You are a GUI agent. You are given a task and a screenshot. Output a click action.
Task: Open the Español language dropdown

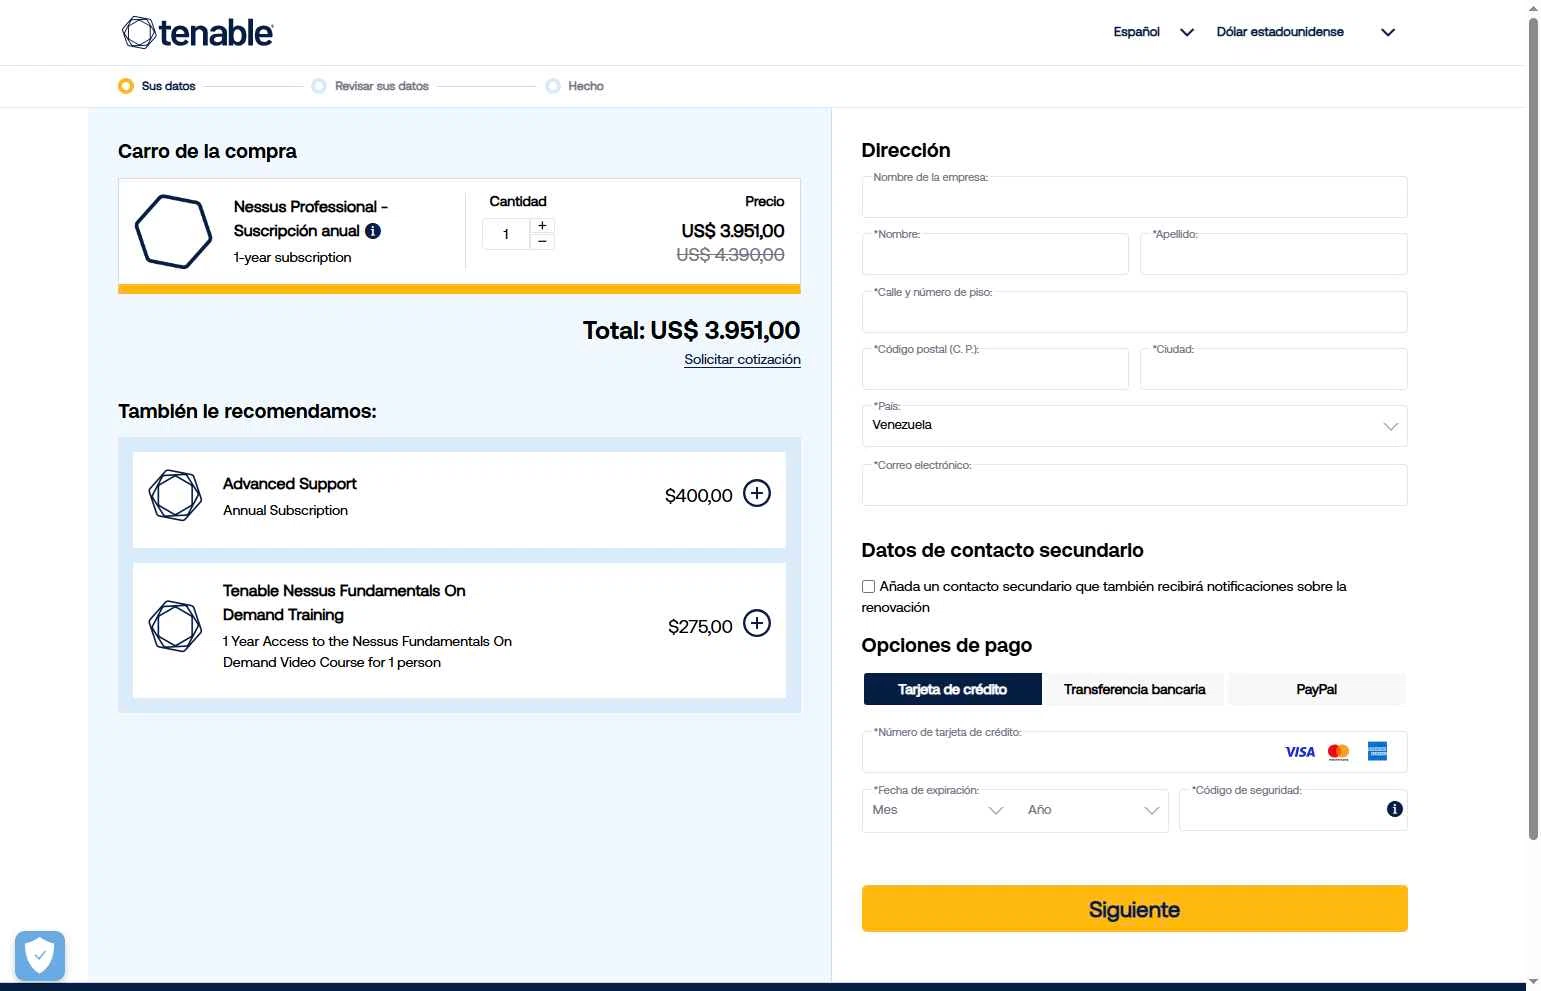click(x=1153, y=32)
